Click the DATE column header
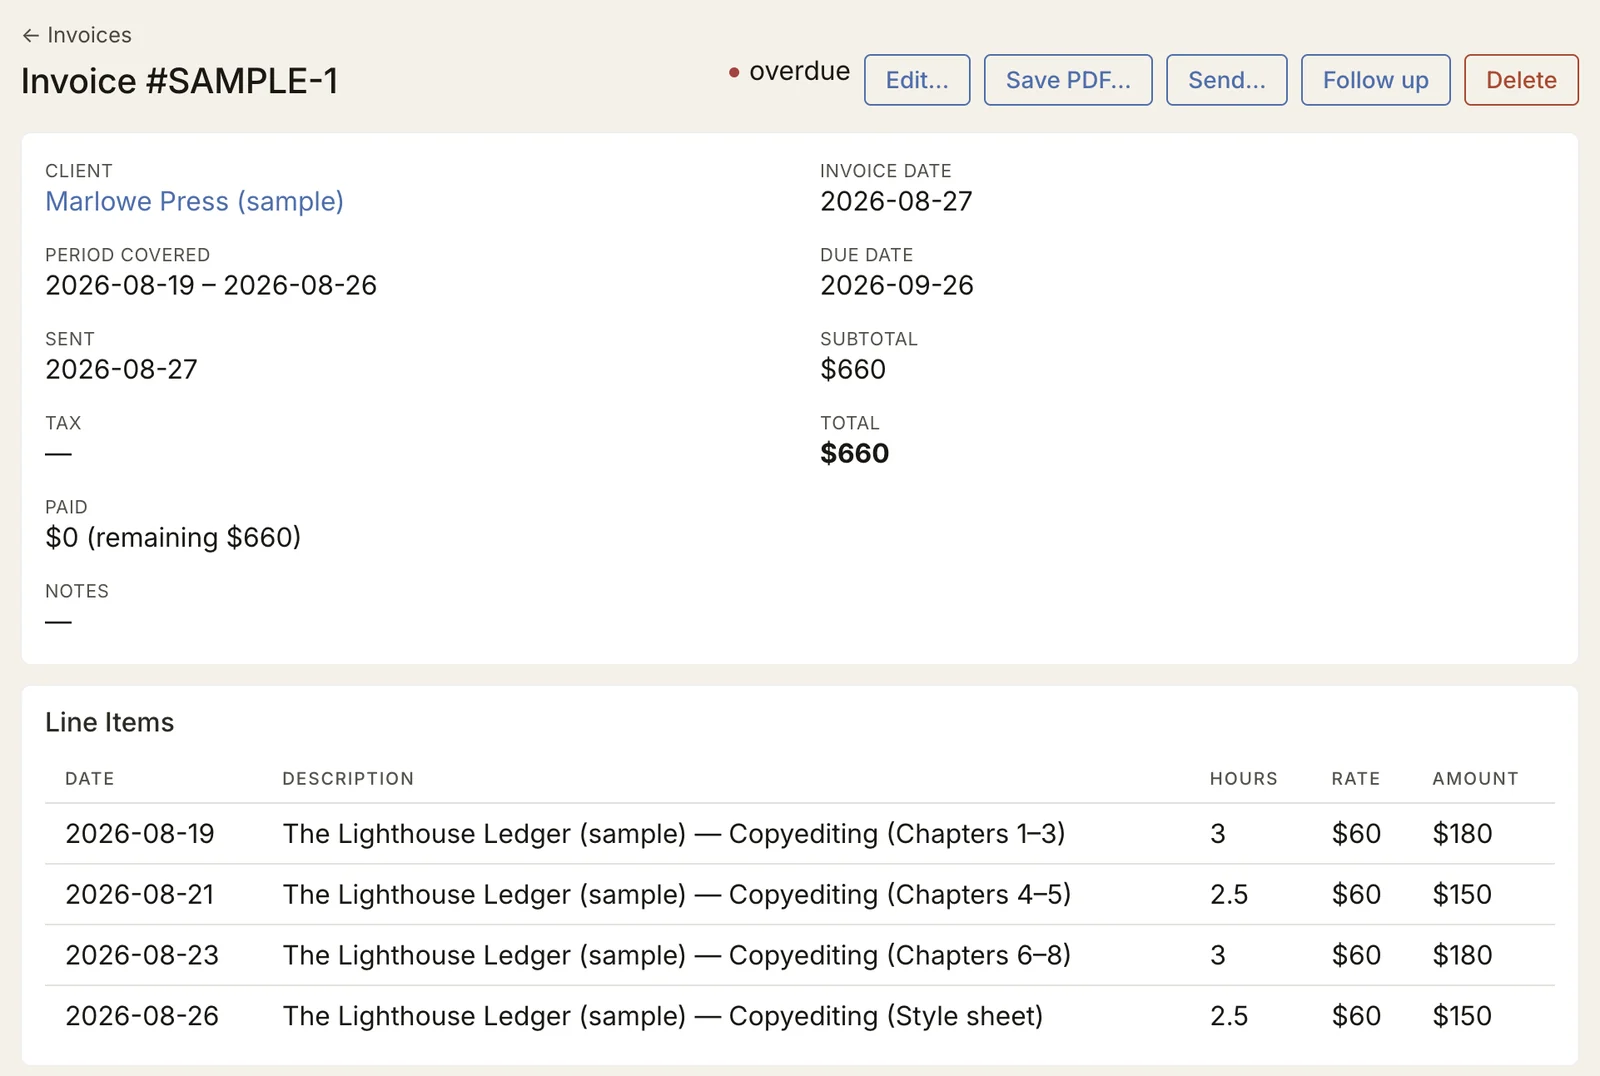1600x1076 pixels. (89, 778)
